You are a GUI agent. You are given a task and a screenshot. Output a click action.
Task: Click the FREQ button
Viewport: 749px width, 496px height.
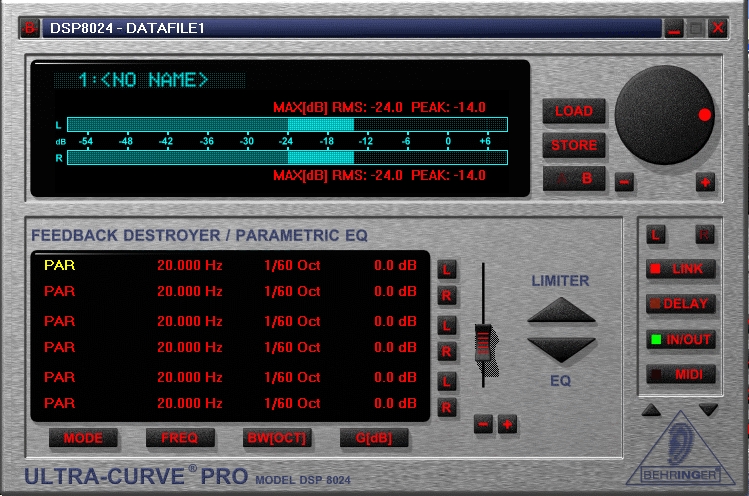(x=180, y=438)
